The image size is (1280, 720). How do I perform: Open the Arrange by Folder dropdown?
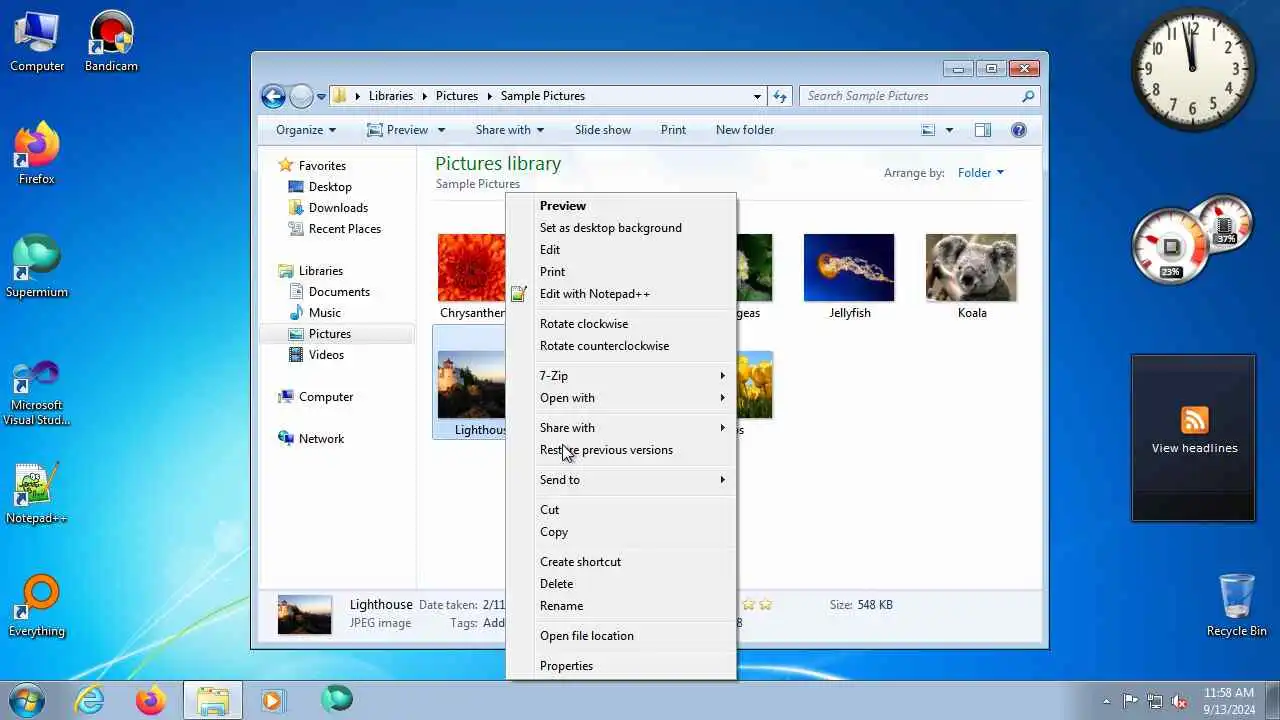tap(980, 173)
